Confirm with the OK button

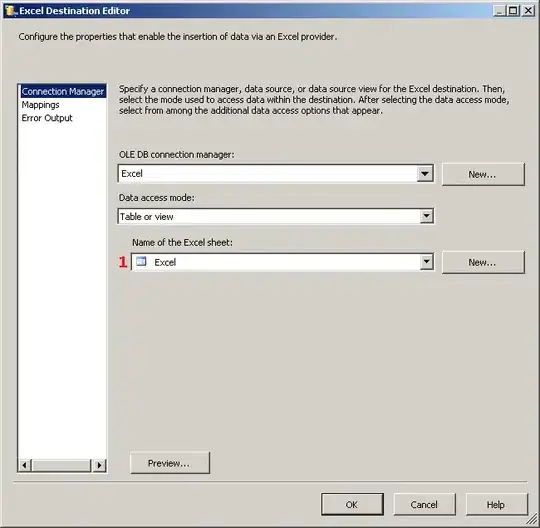tap(352, 504)
